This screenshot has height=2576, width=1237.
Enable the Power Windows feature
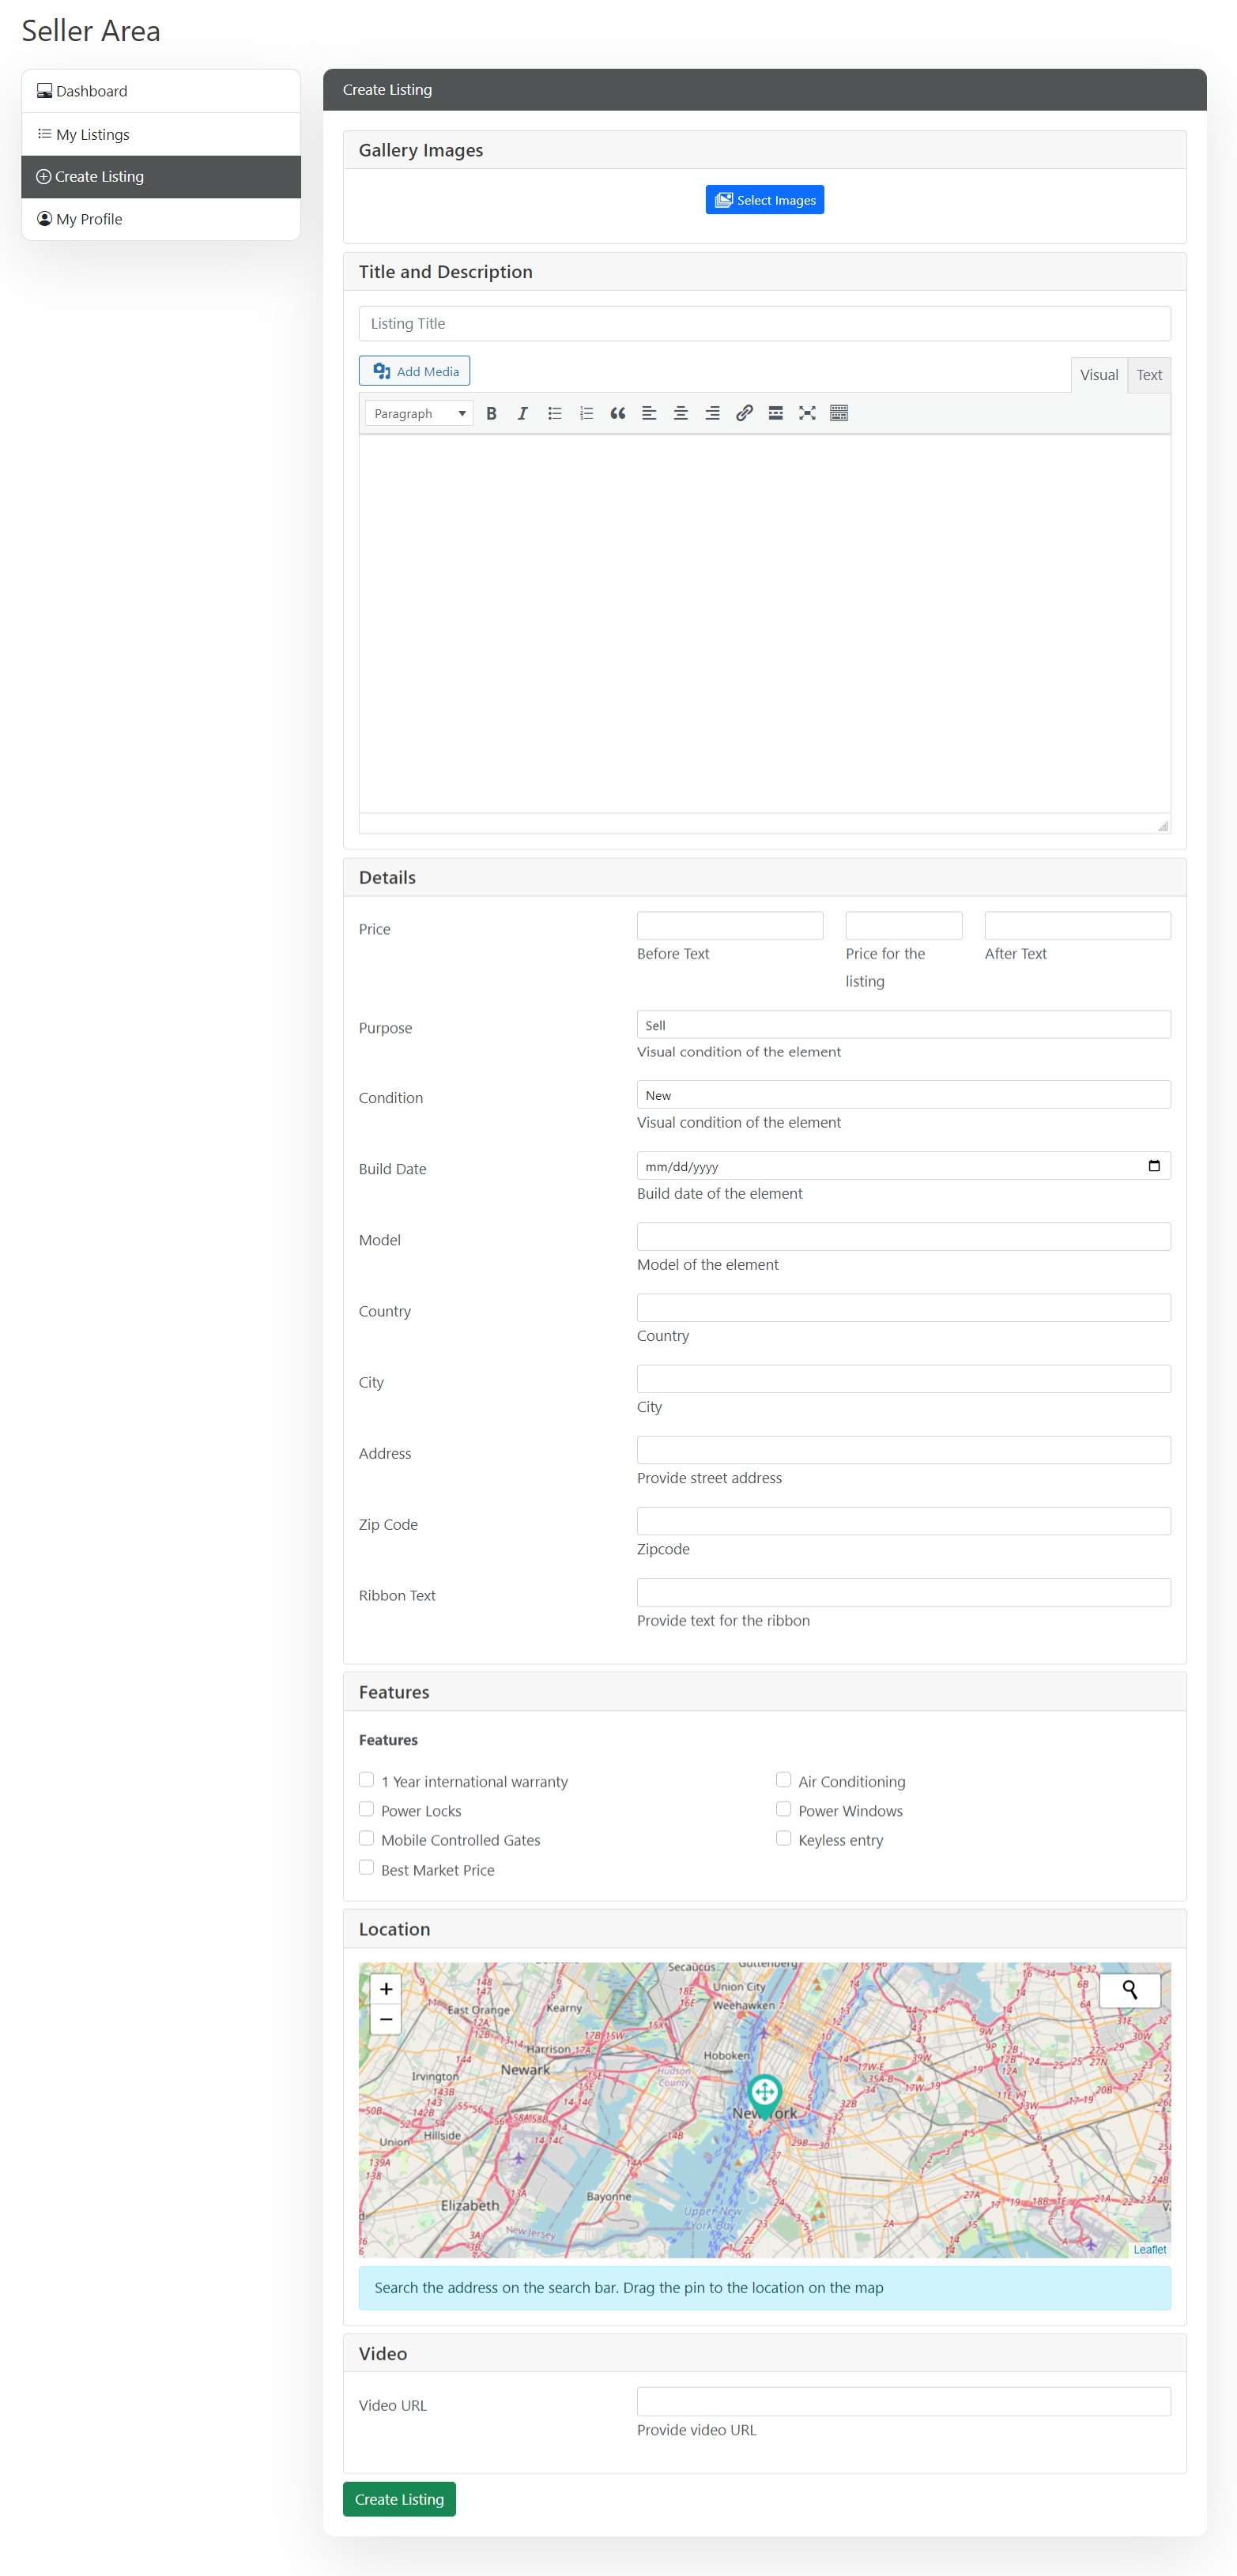click(x=784, y=1809)
